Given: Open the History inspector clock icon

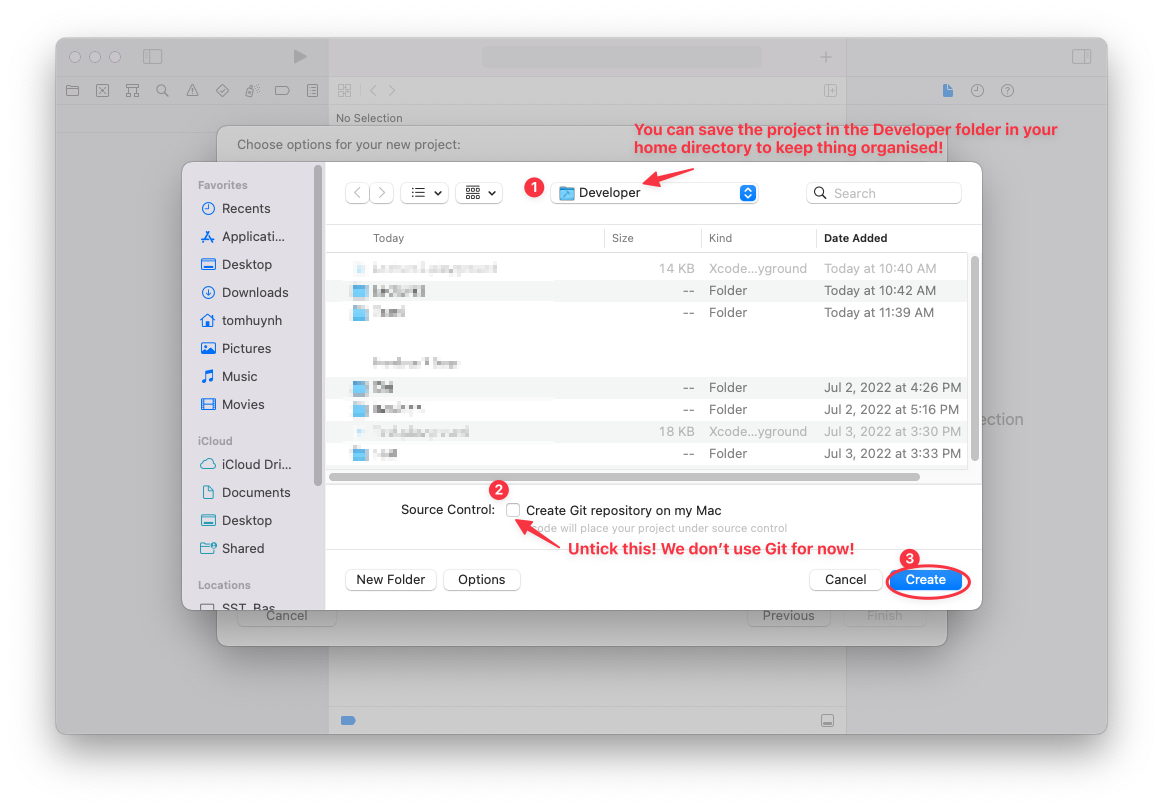Looking at the screenshot, I should click(976, 90).
